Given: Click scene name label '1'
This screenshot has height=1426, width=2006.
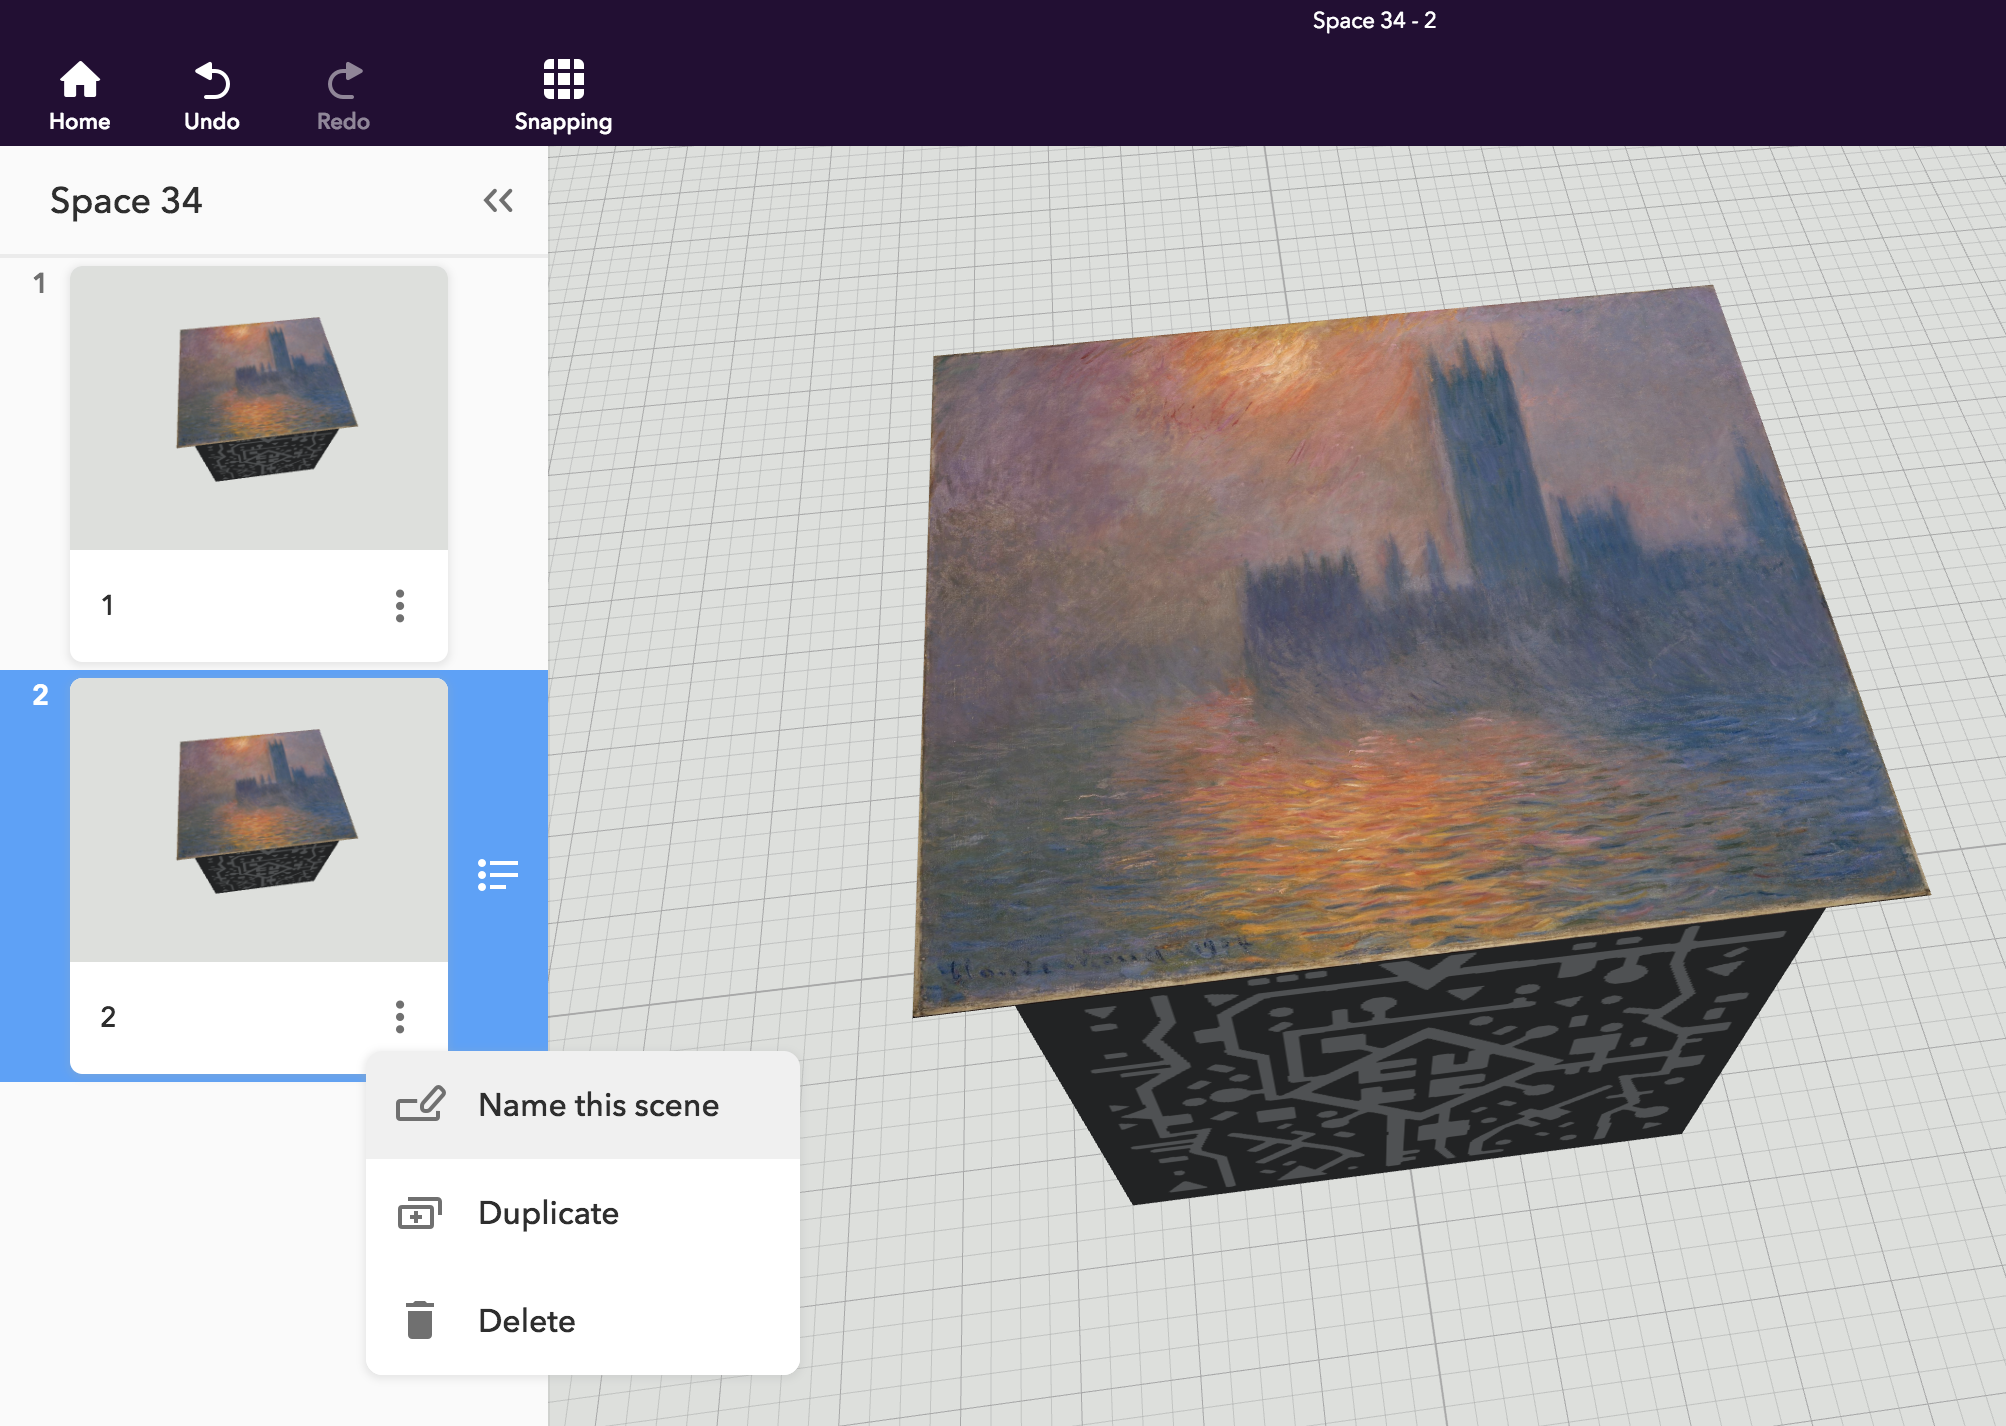Looking at the screenshot, I should pyautogui.click(x=108, y=606).
